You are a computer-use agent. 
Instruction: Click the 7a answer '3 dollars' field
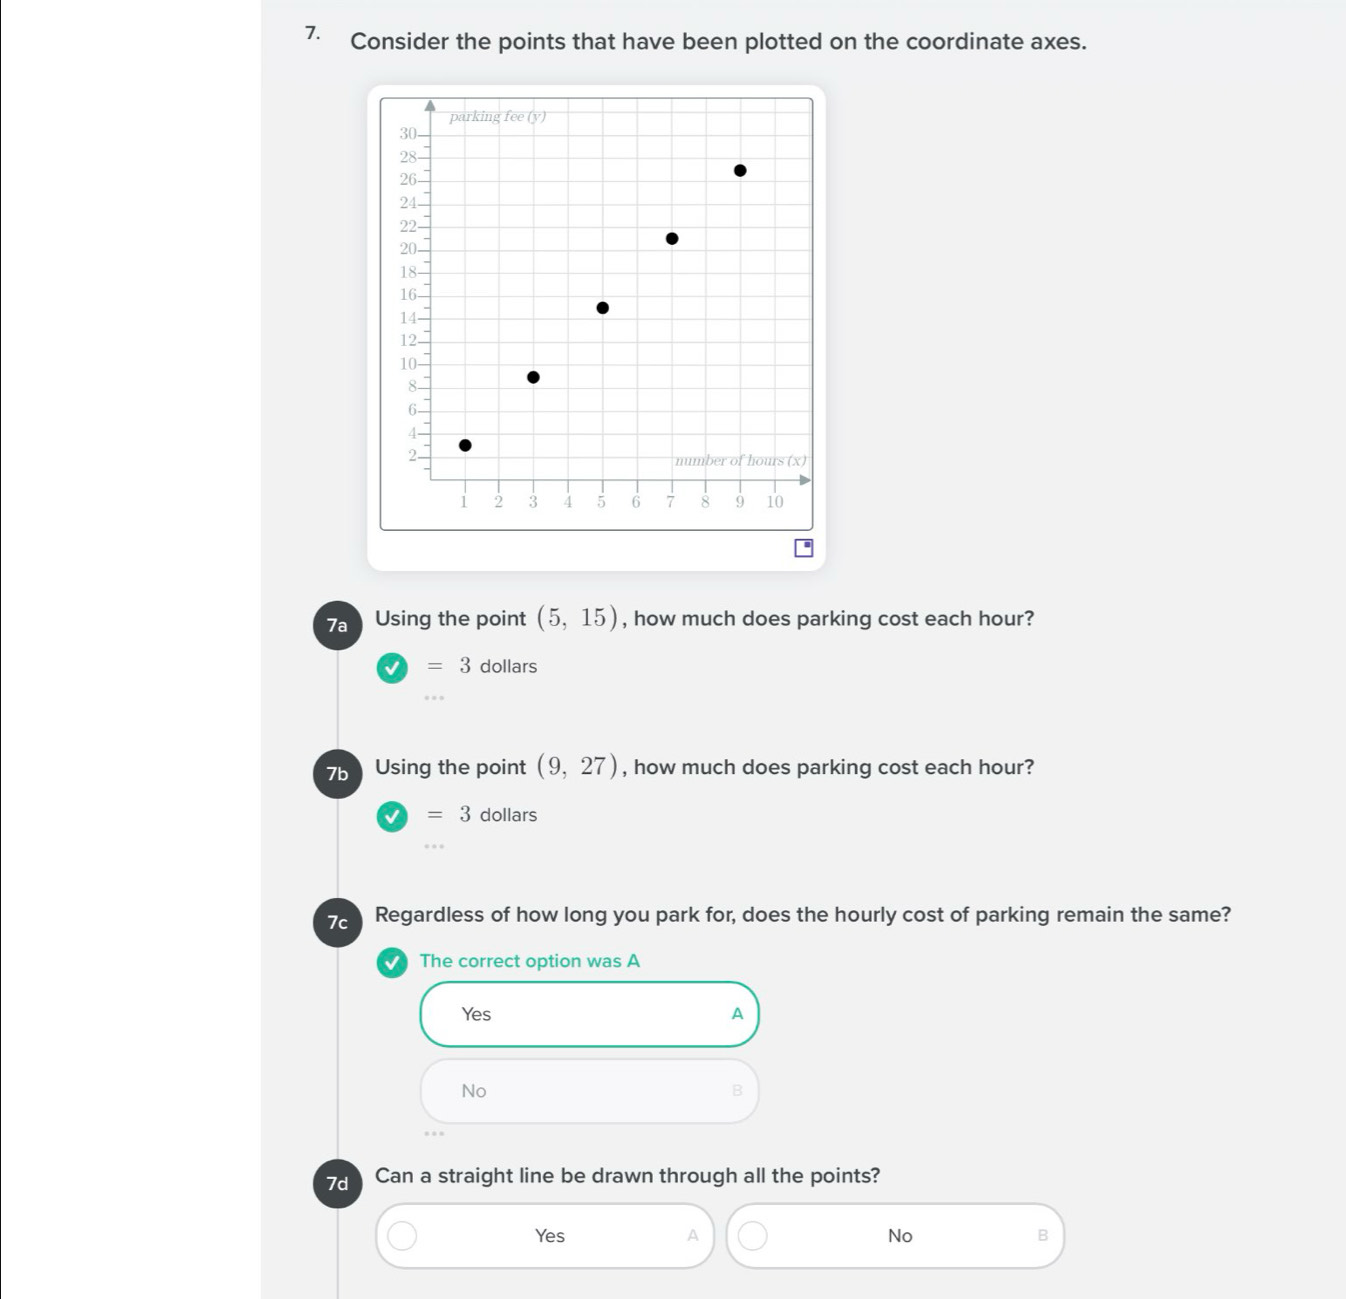tap(497, 666)
